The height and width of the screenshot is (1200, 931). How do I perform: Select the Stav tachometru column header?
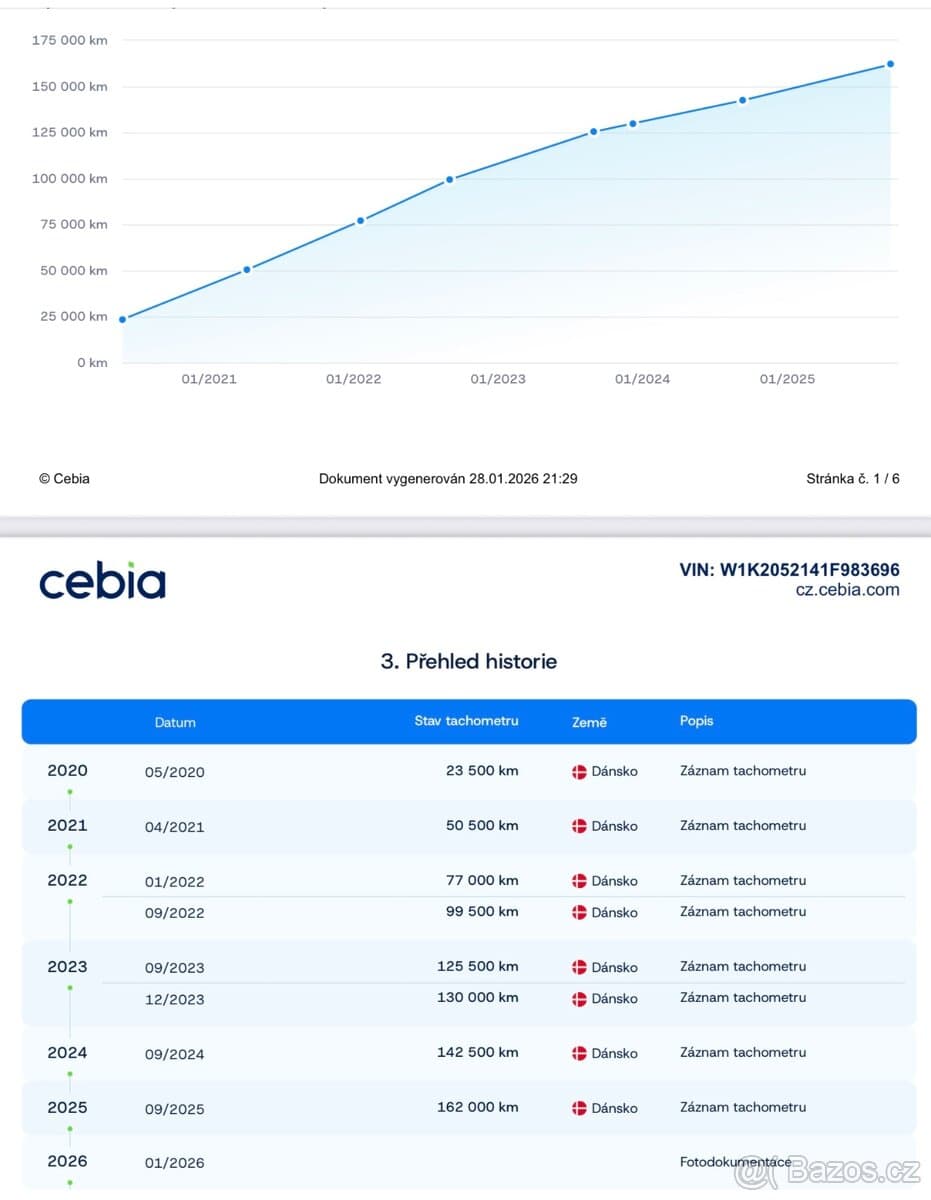pos(466,720)
